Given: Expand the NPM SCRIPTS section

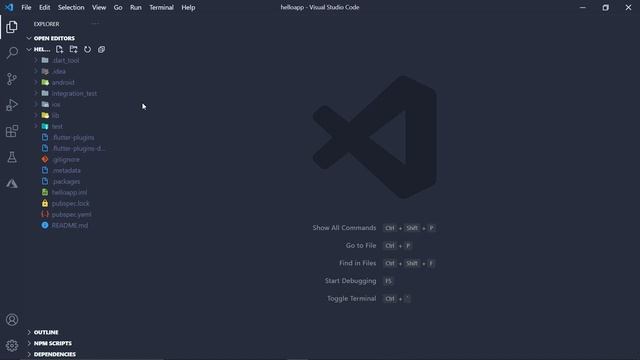Looking at the screenshot, I should point(29,343).
